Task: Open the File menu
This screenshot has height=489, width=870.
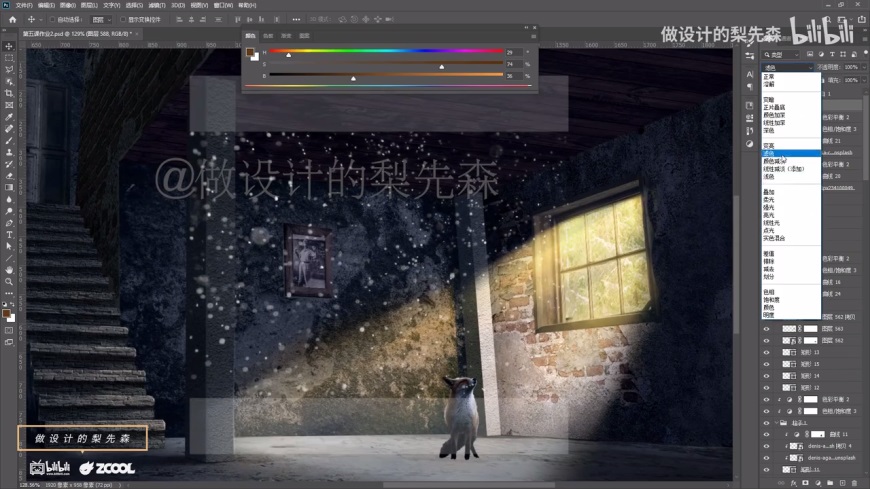Action: 23,5
